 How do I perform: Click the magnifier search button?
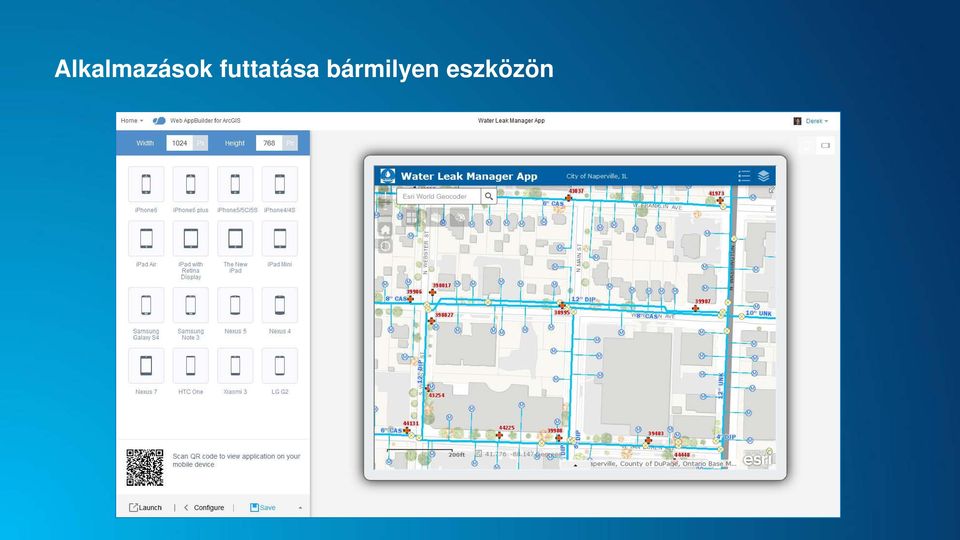(489, 197)
